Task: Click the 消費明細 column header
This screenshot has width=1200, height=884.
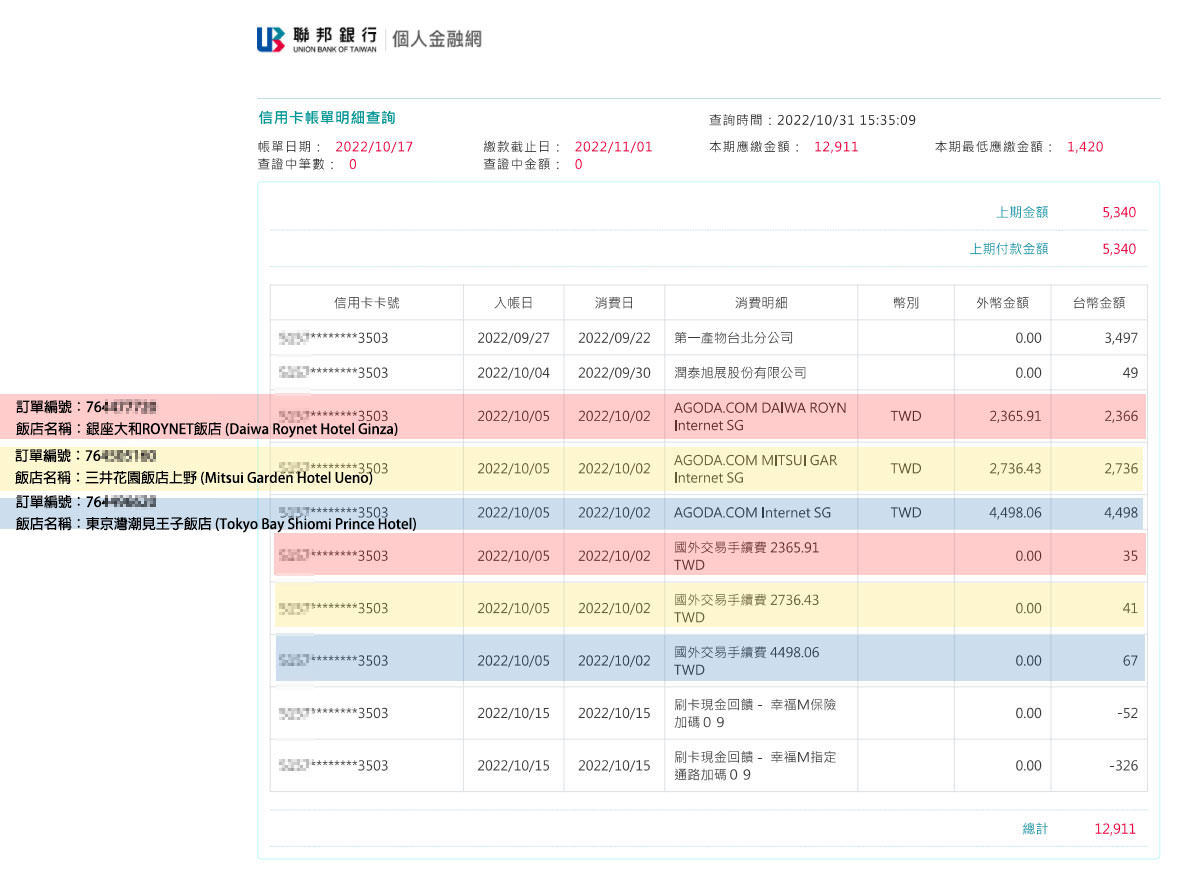Action: [x=760, y=302]
